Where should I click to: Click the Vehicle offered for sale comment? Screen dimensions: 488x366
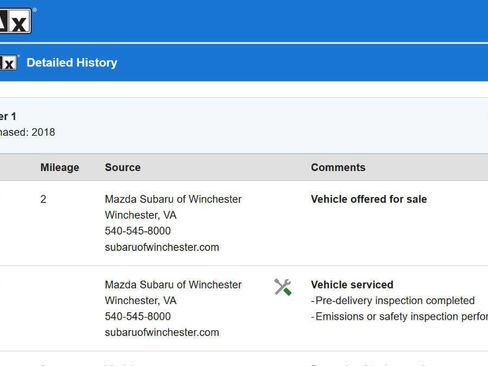coord(369,199)
